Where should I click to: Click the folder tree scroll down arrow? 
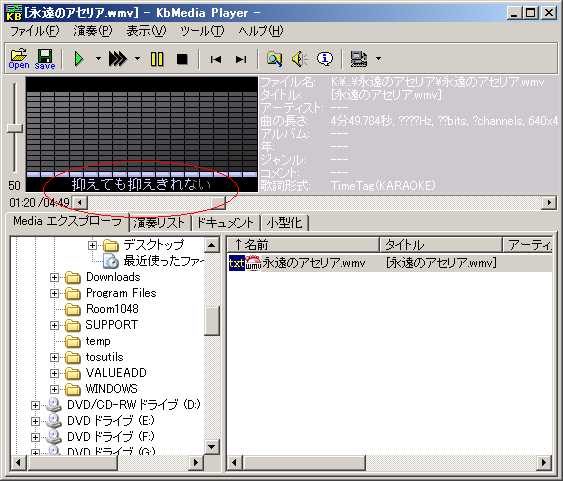coord(211,447)
